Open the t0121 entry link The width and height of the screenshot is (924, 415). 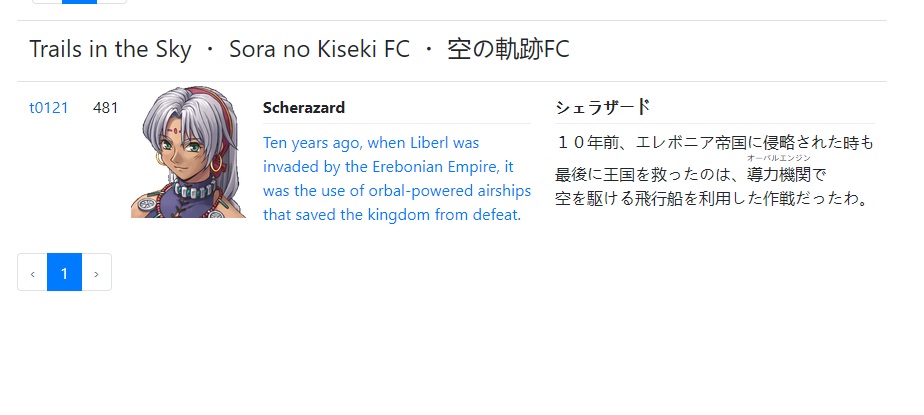48,107
